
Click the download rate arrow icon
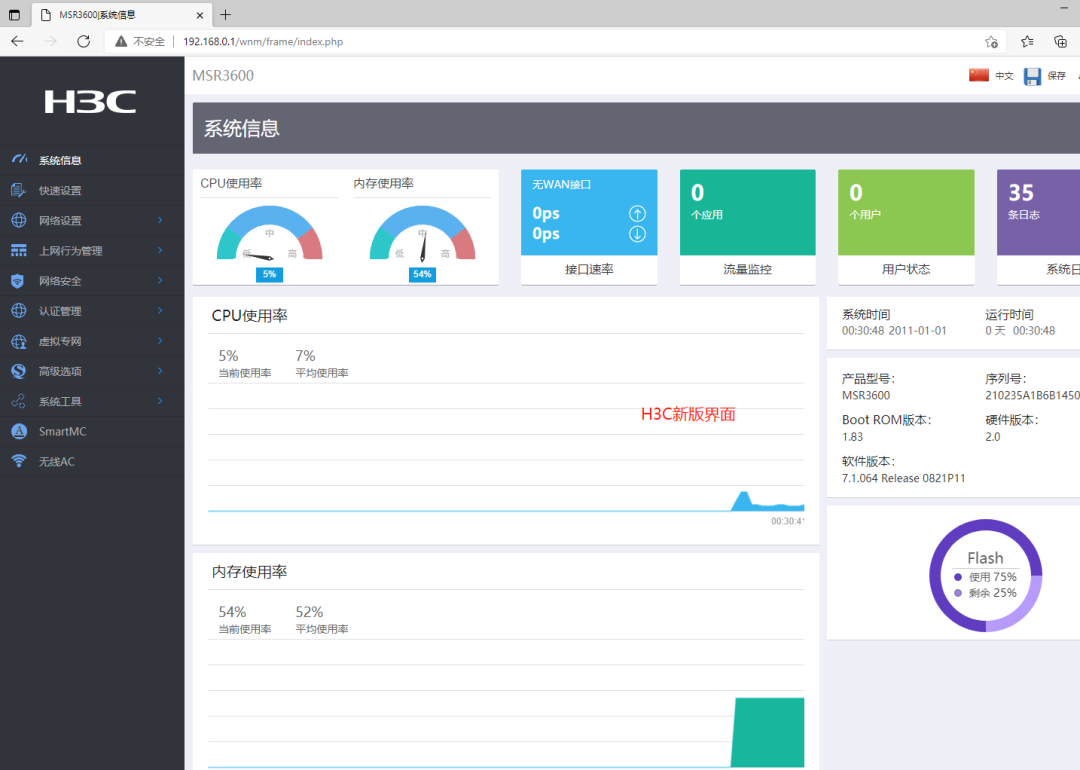pyautogui.click(x=637, y=234)
